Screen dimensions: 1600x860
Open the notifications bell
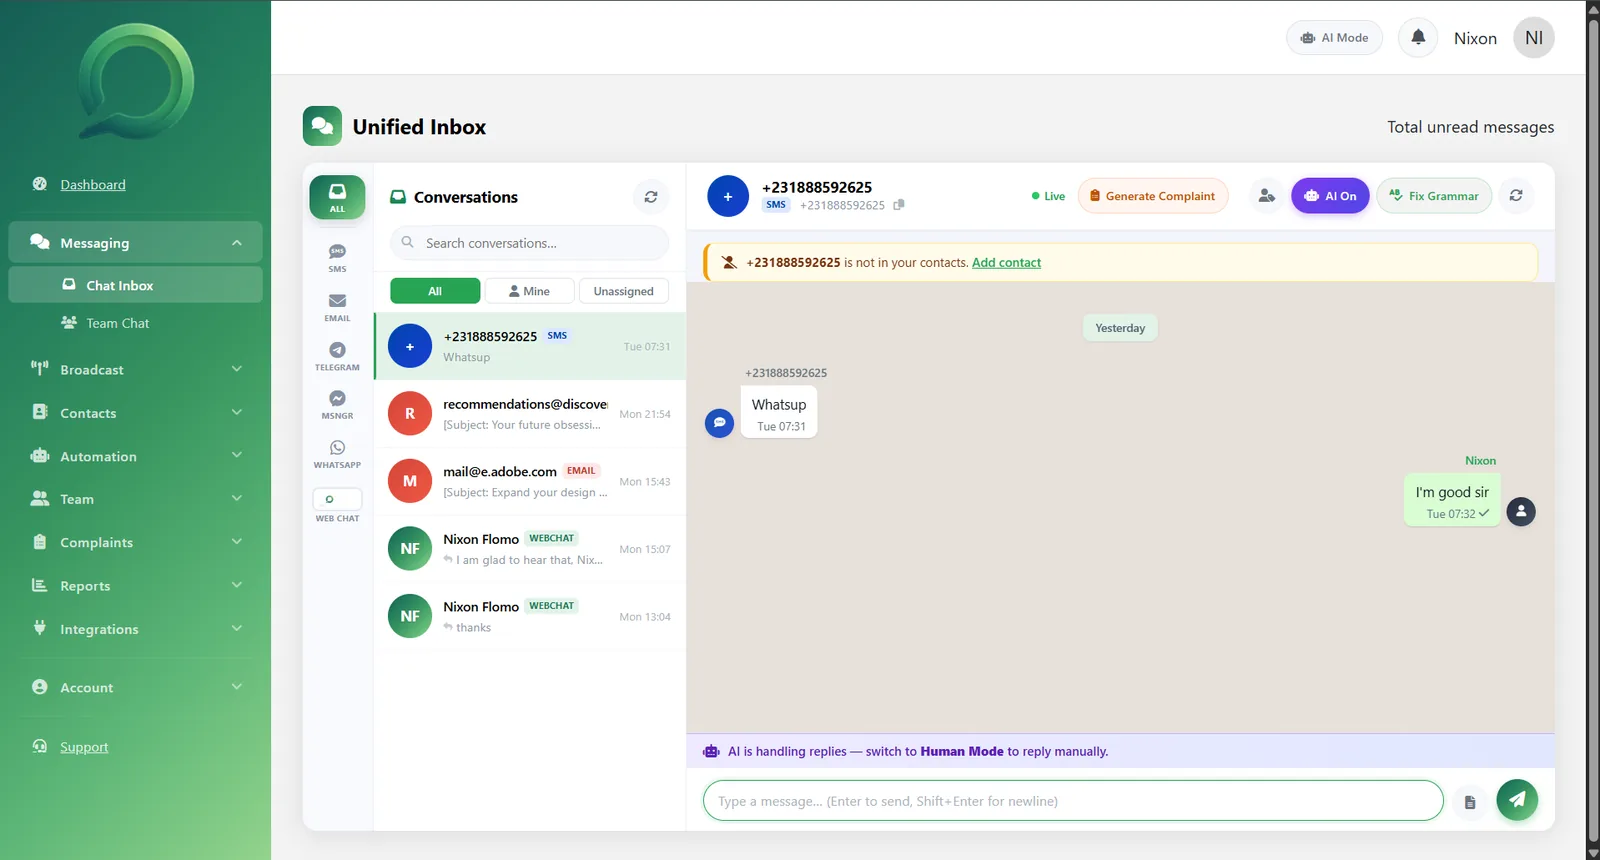1417,38
